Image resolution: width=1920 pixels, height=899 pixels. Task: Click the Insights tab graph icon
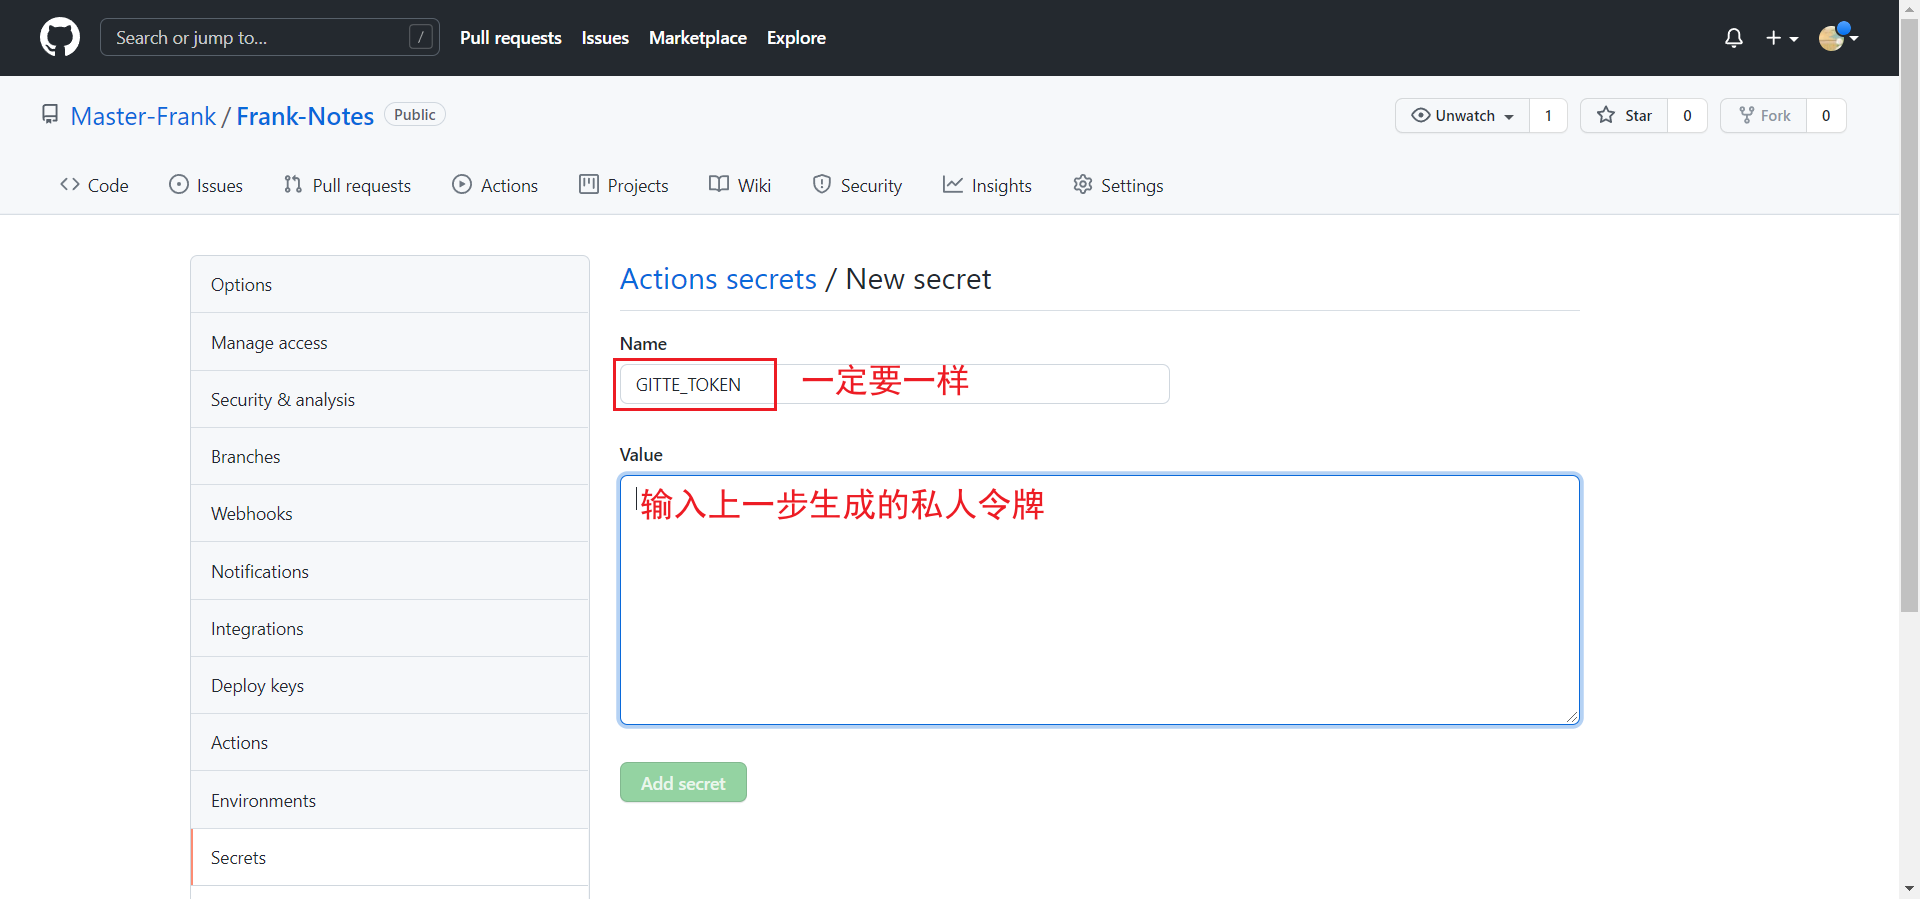point(953,184)
